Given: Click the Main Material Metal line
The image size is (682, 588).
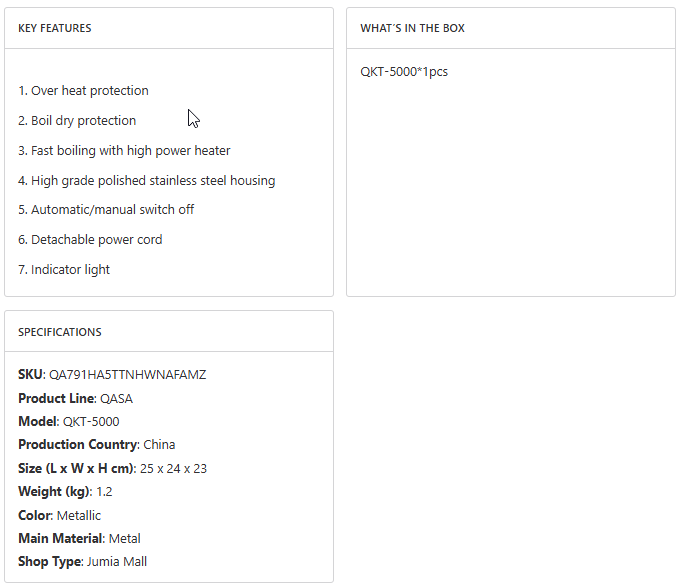Looking at the screenshot, I should [x=124, y=539].
